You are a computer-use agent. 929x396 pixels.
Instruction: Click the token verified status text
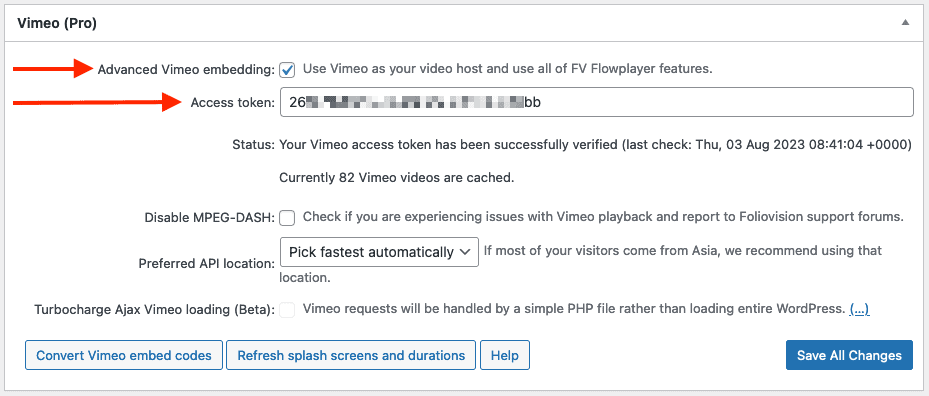[595, 145]
